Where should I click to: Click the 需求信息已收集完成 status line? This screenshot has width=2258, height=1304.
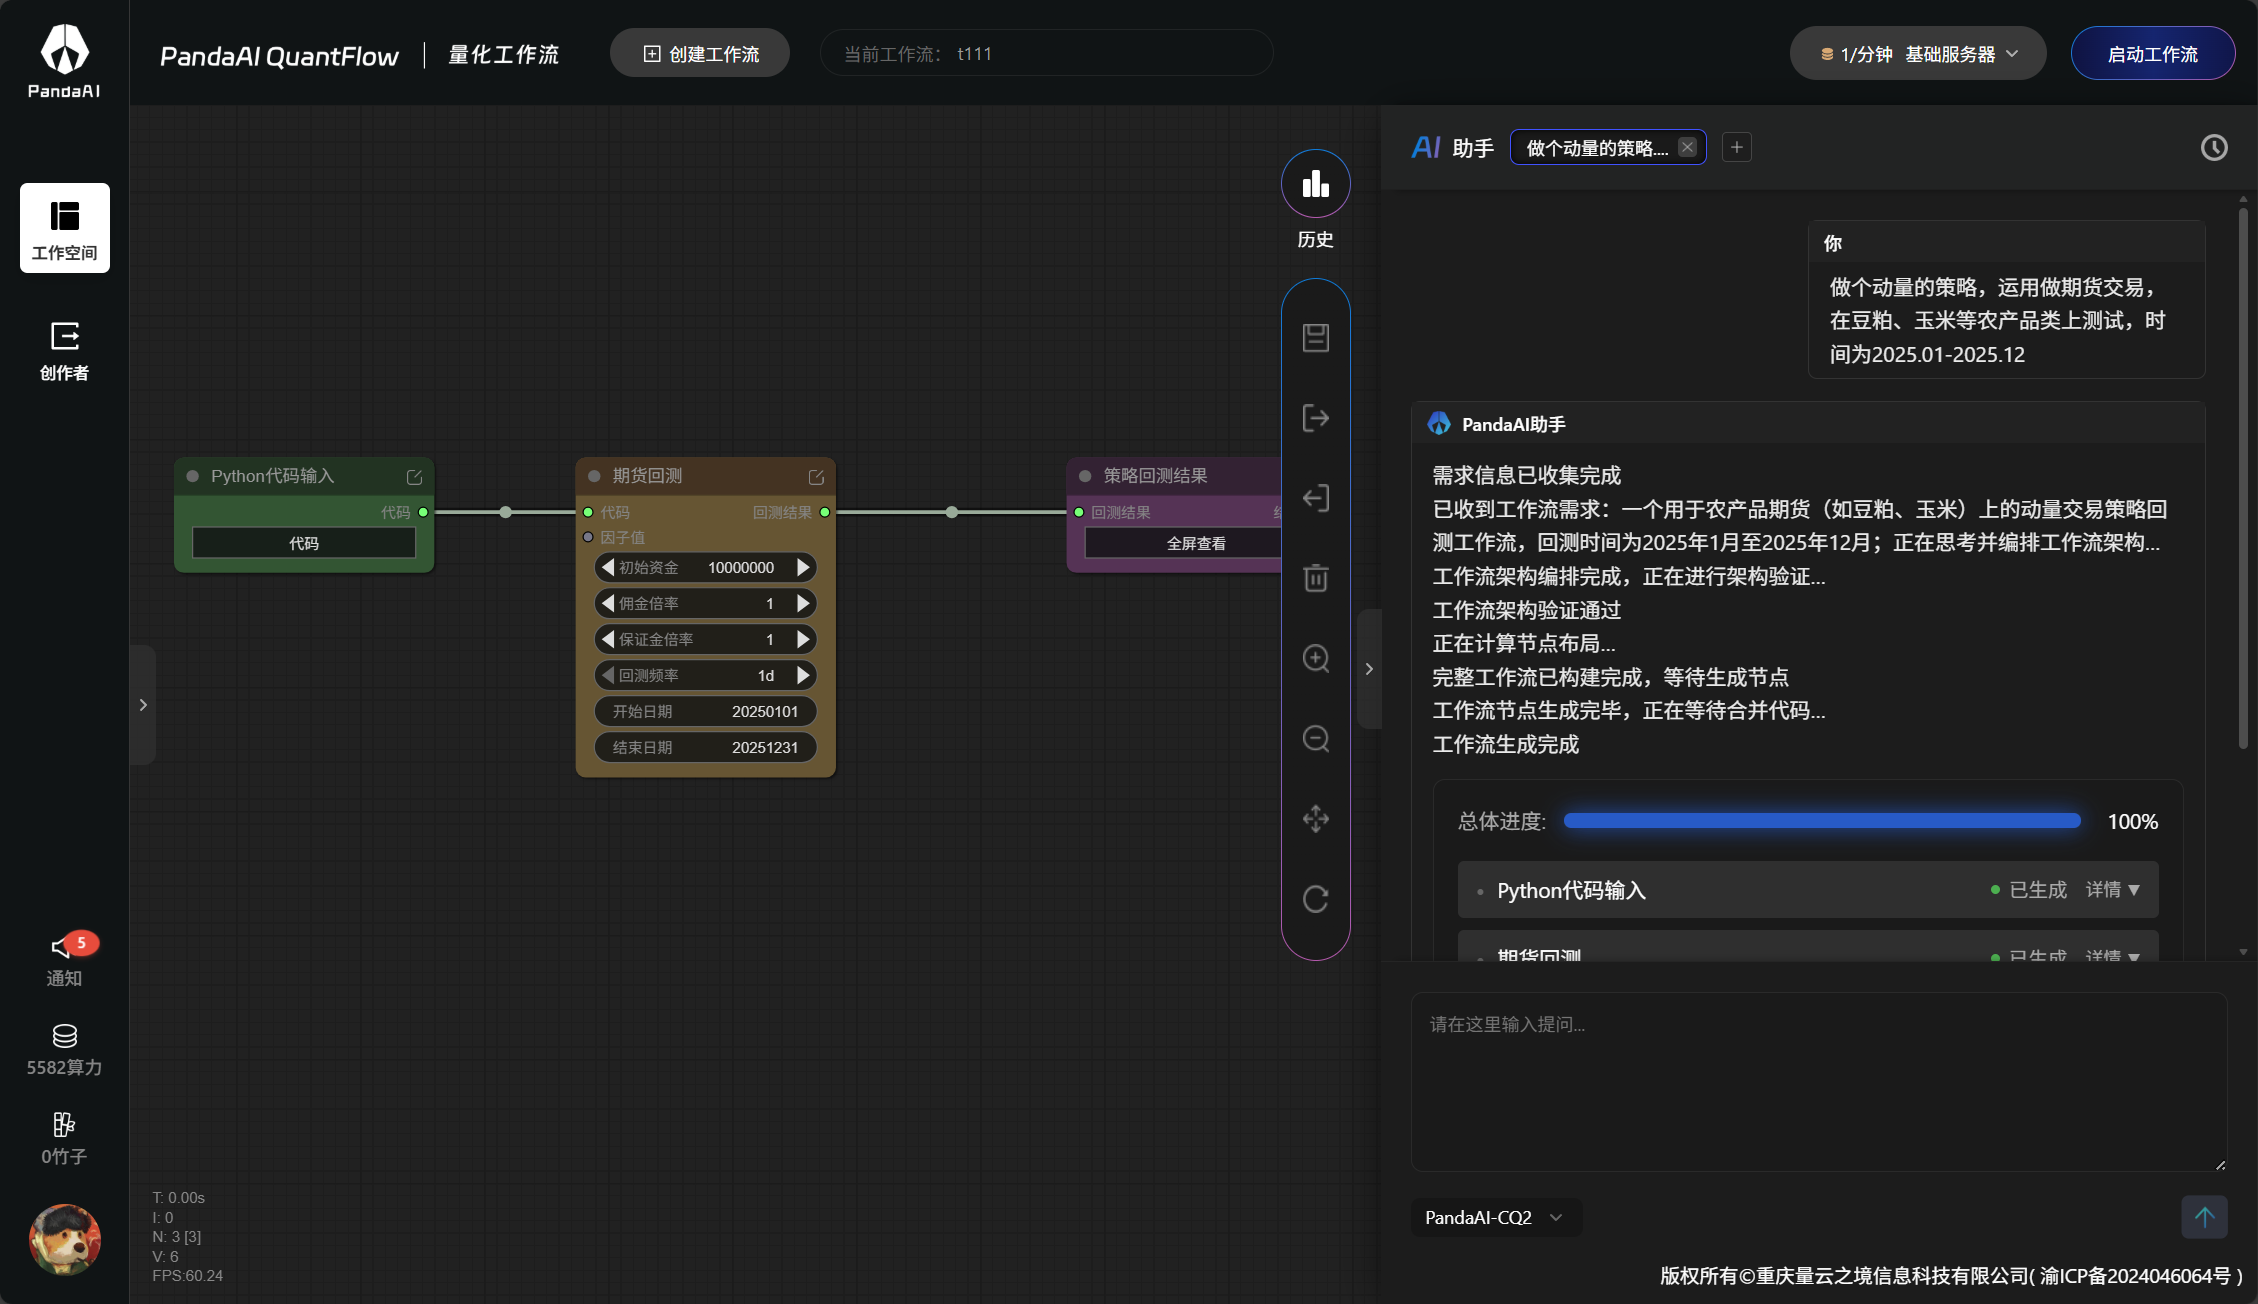(x=1527, y=475)
